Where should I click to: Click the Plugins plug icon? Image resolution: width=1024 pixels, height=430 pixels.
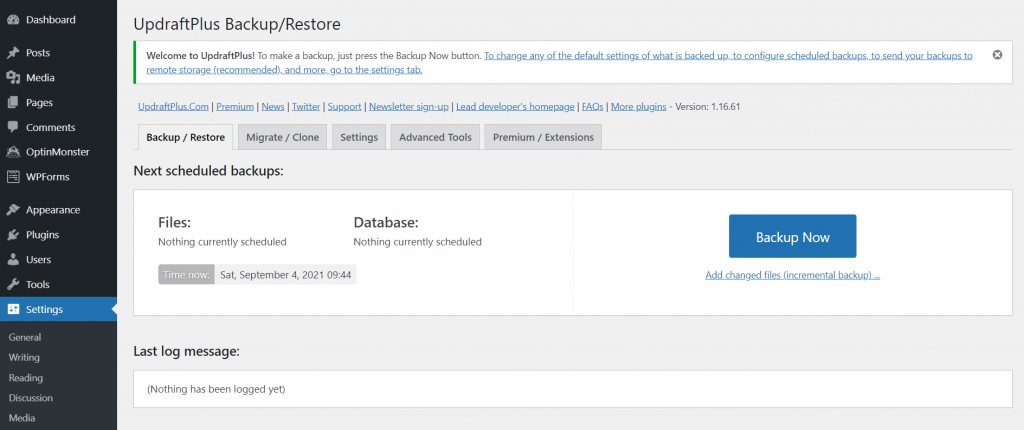click(x=13, y=235)
